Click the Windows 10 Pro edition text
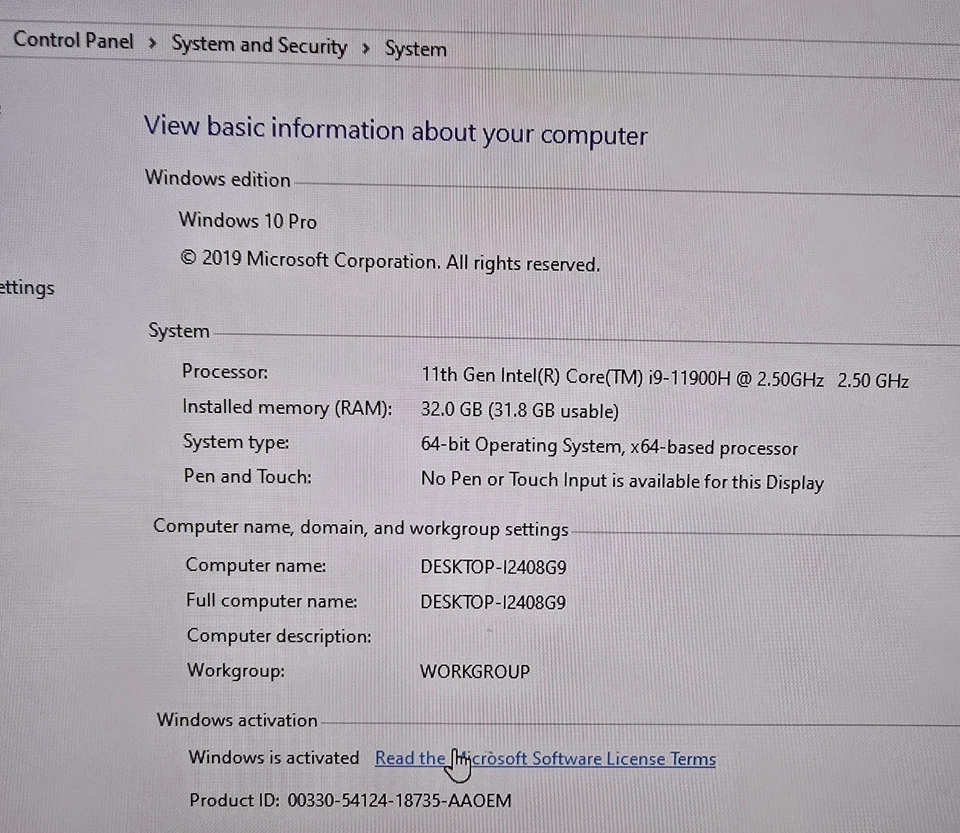 [247, 221]
